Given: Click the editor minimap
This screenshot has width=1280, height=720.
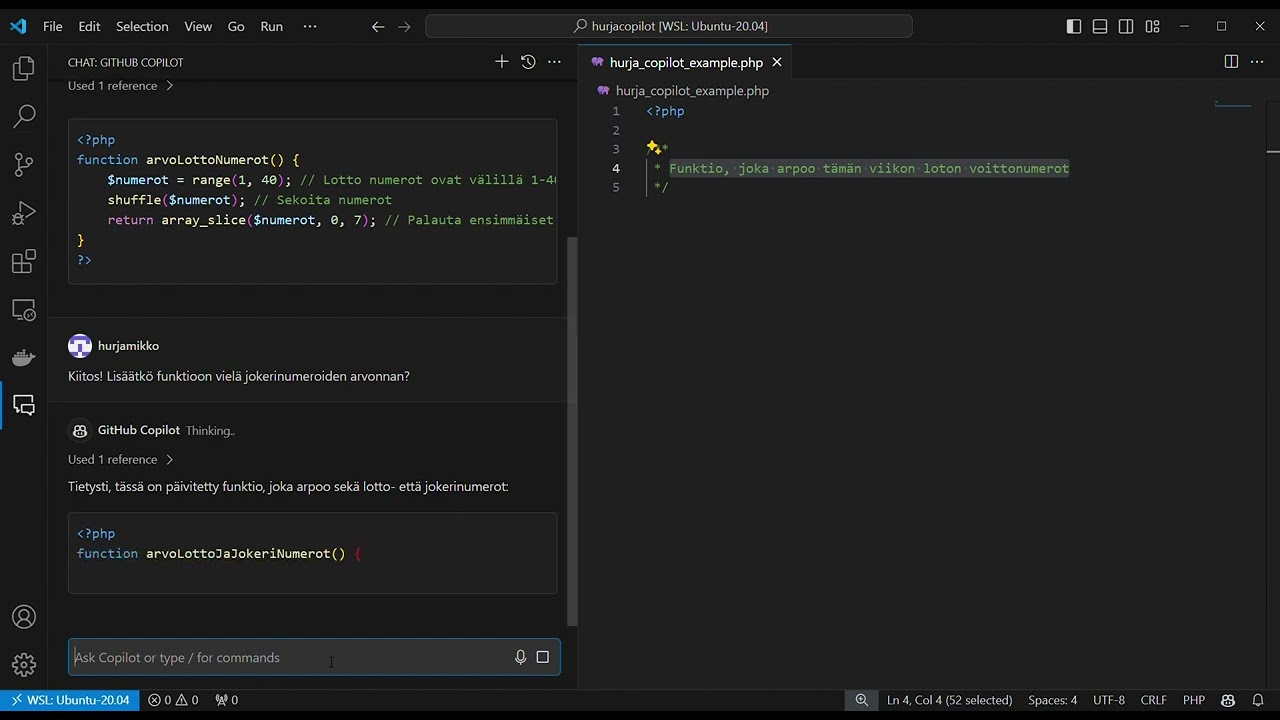Looking at the screenshot, I should point(1233,104).
